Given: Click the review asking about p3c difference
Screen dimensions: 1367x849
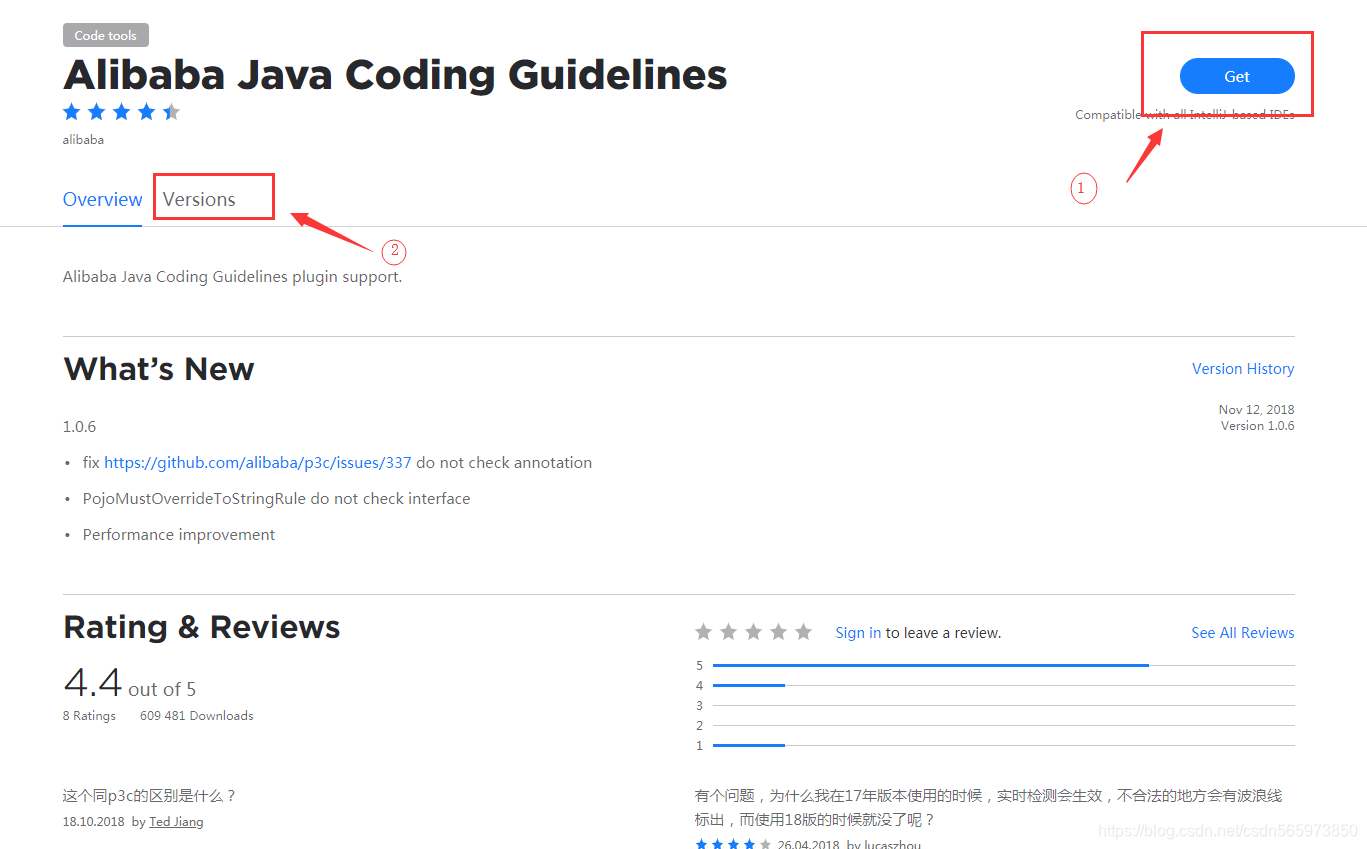Looking at the screenshot, I should pos(150,796).
